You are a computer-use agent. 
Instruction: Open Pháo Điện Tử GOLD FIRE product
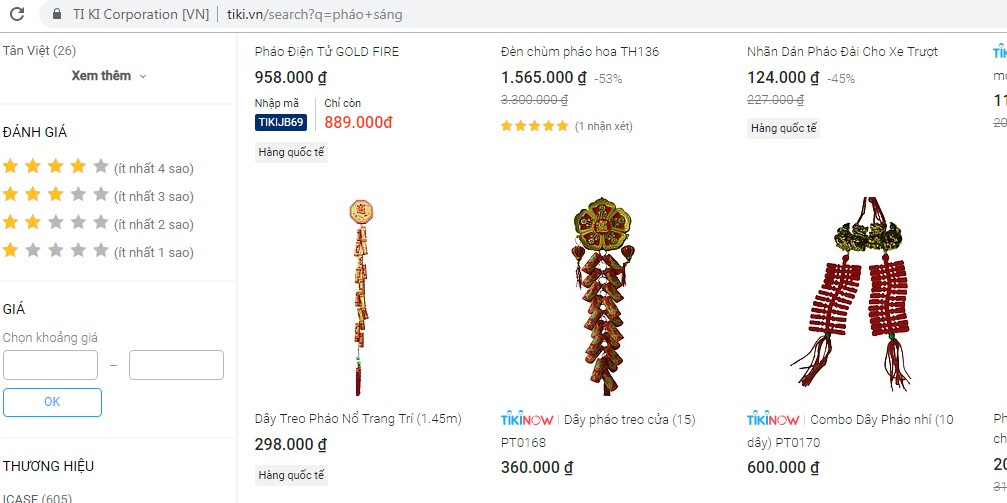click(327, 51)
